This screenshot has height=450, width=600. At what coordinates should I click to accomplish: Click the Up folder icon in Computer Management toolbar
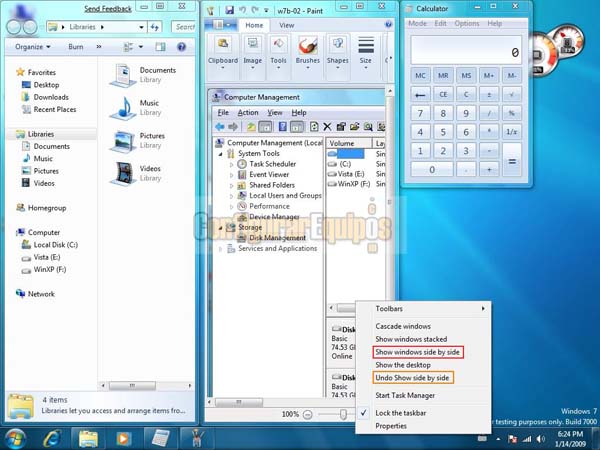point(251,127)
